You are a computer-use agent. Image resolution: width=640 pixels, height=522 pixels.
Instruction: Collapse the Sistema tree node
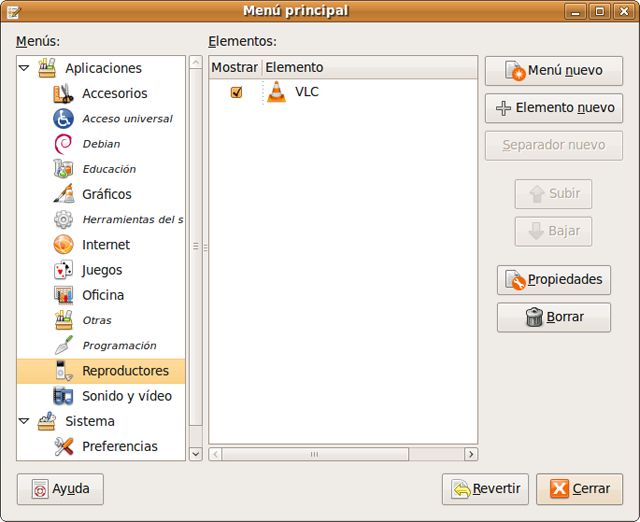point(24,421)
